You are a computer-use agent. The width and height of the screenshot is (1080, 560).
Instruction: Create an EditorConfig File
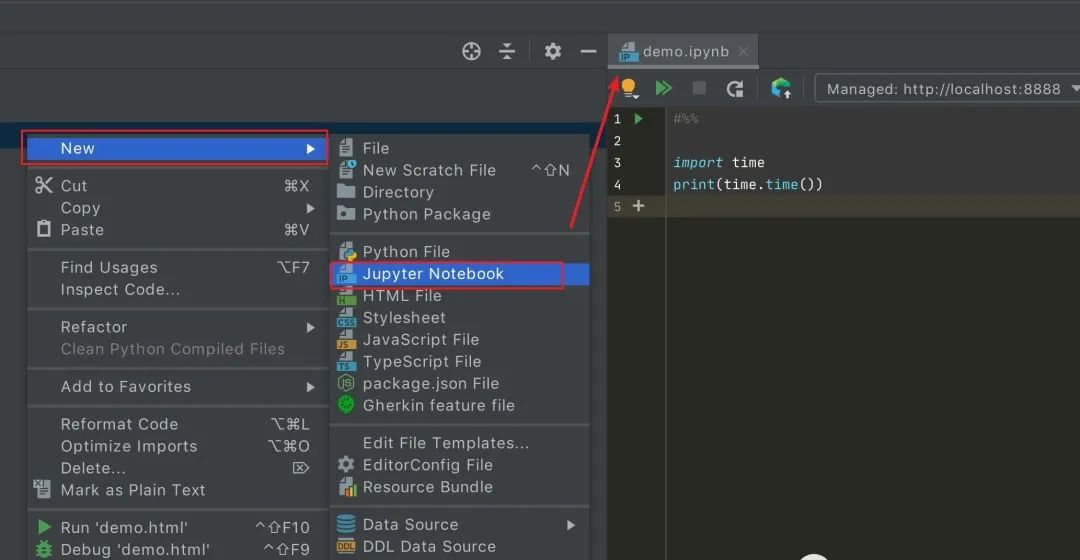coord(459,465)
